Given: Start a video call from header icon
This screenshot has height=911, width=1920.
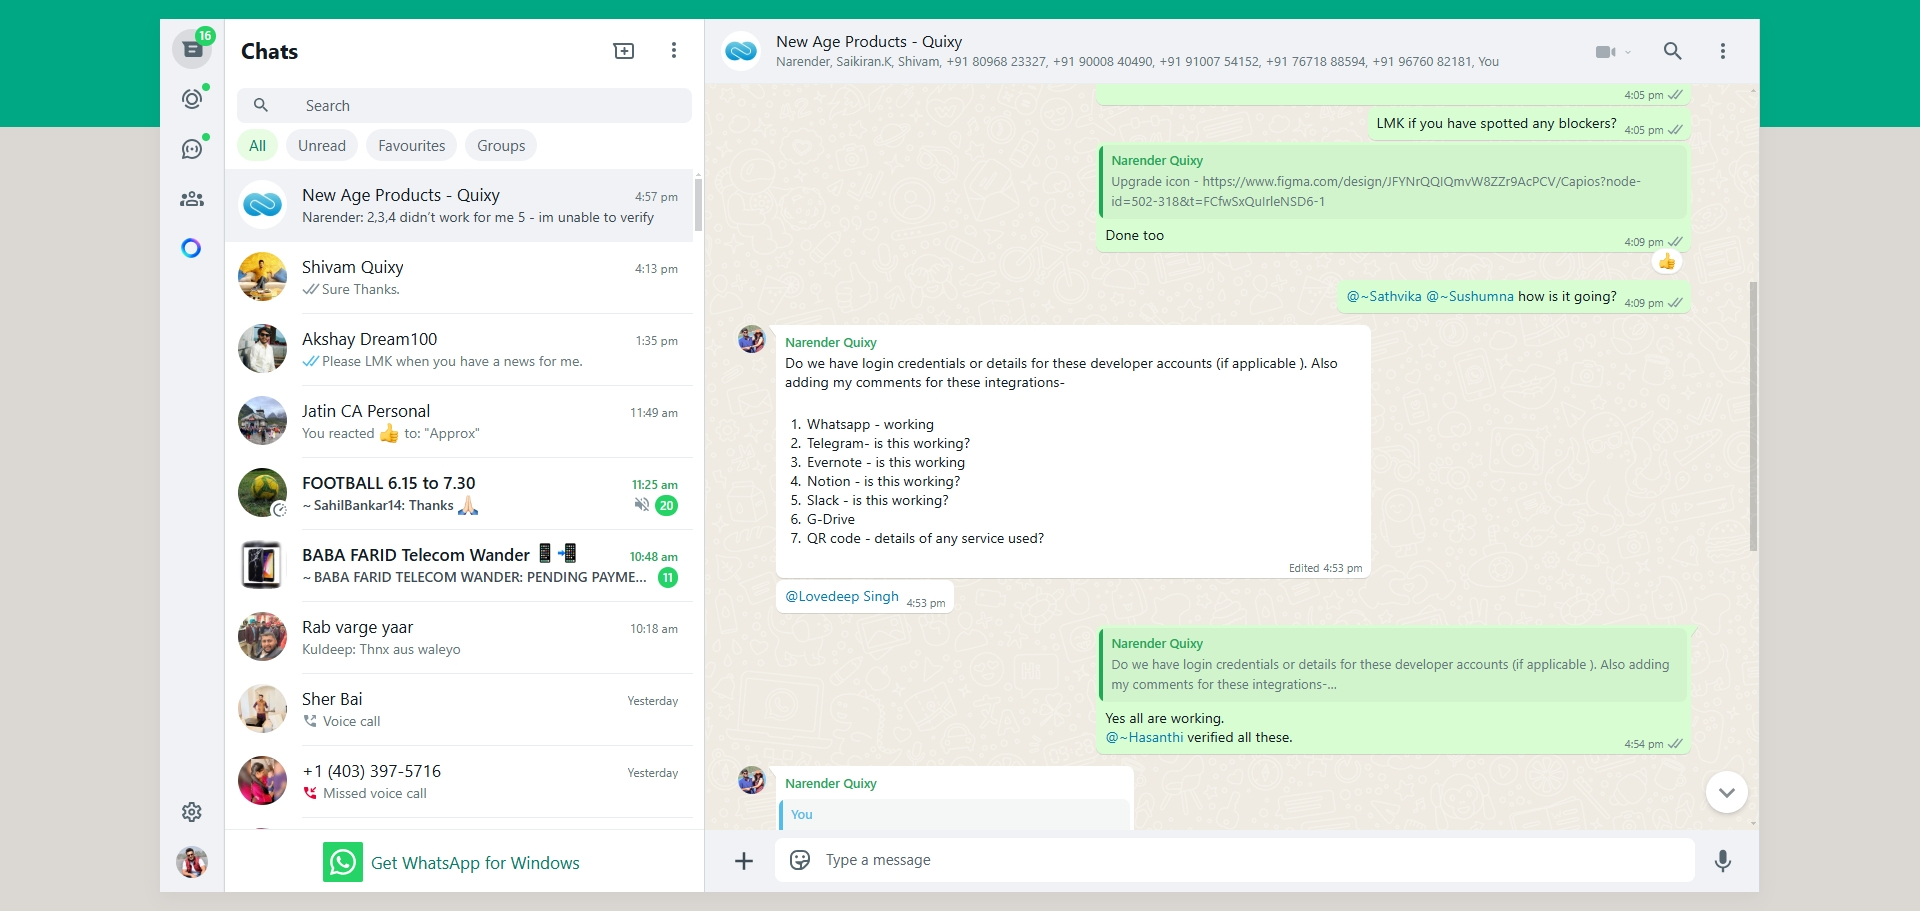Looking at the screenshot, I should point(1605,52).
